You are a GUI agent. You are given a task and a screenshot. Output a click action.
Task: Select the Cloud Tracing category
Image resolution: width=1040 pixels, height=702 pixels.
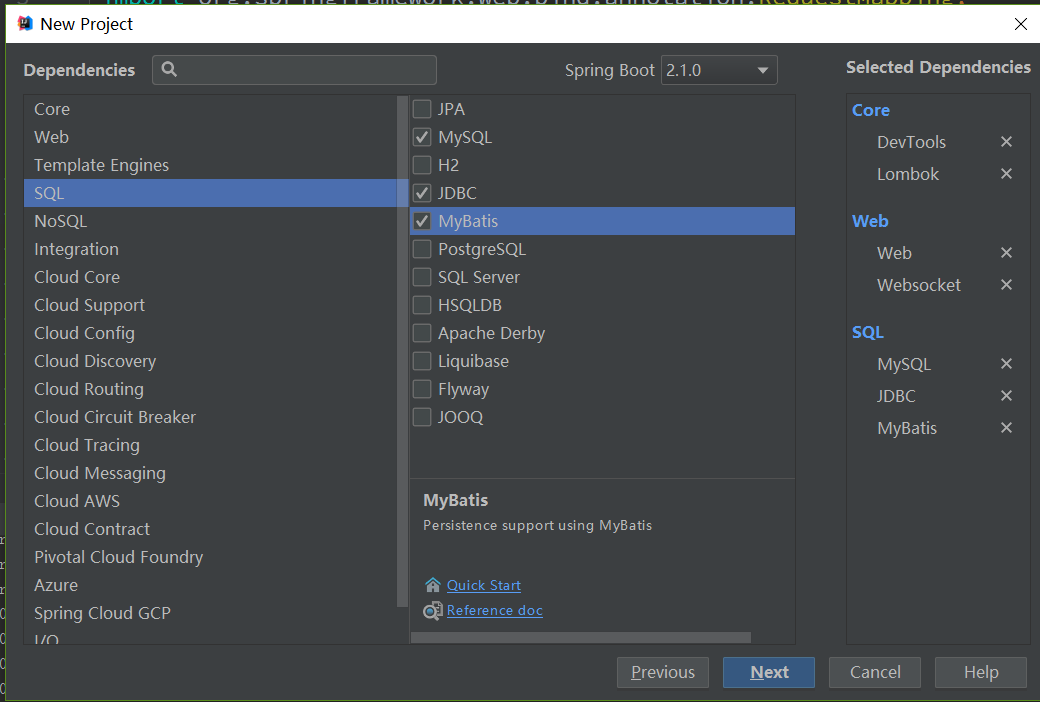coord(210,445)
